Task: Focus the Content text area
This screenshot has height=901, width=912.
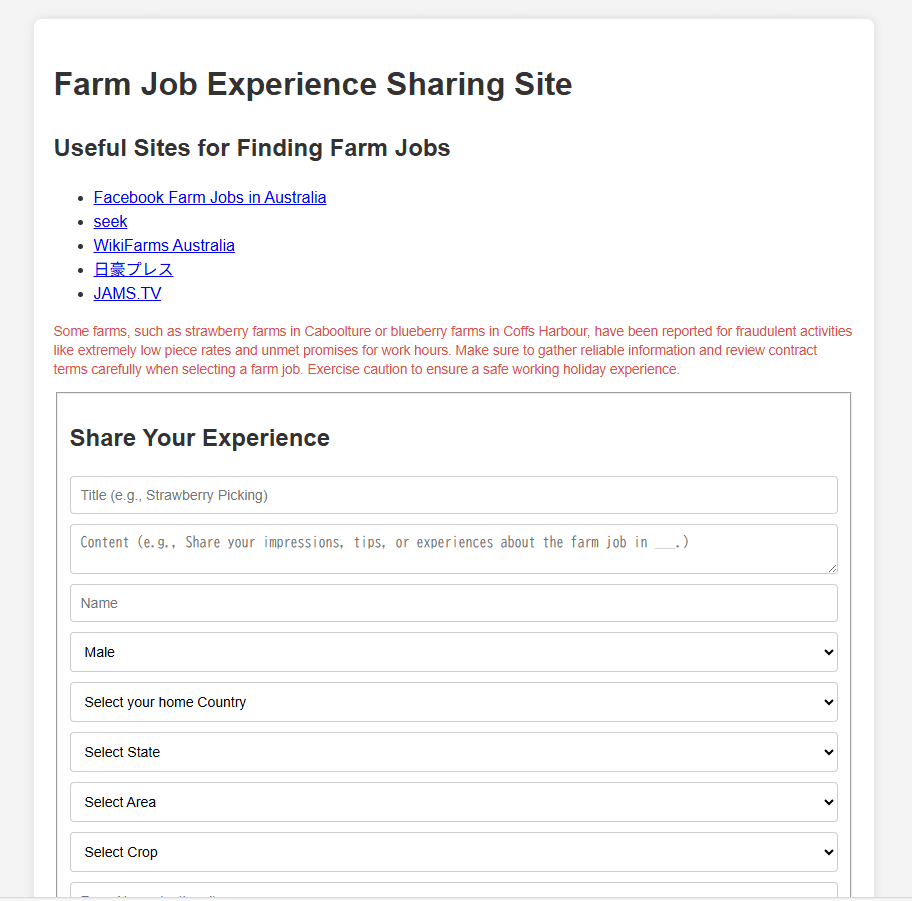Action: 453,548
